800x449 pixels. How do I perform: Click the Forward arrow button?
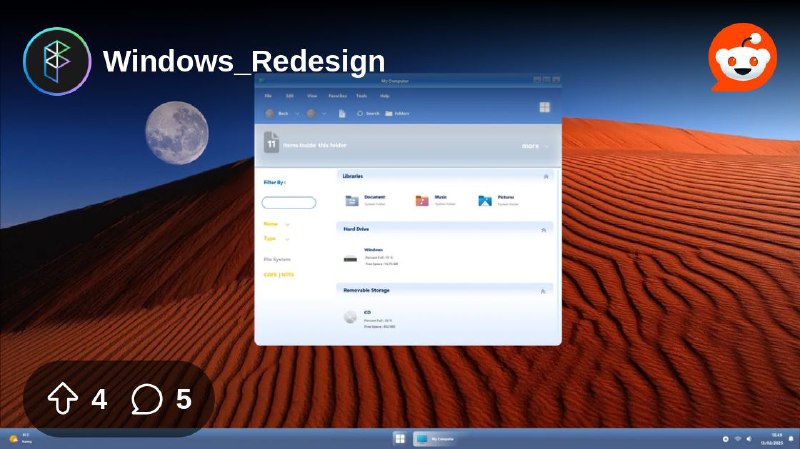[311, 113]
